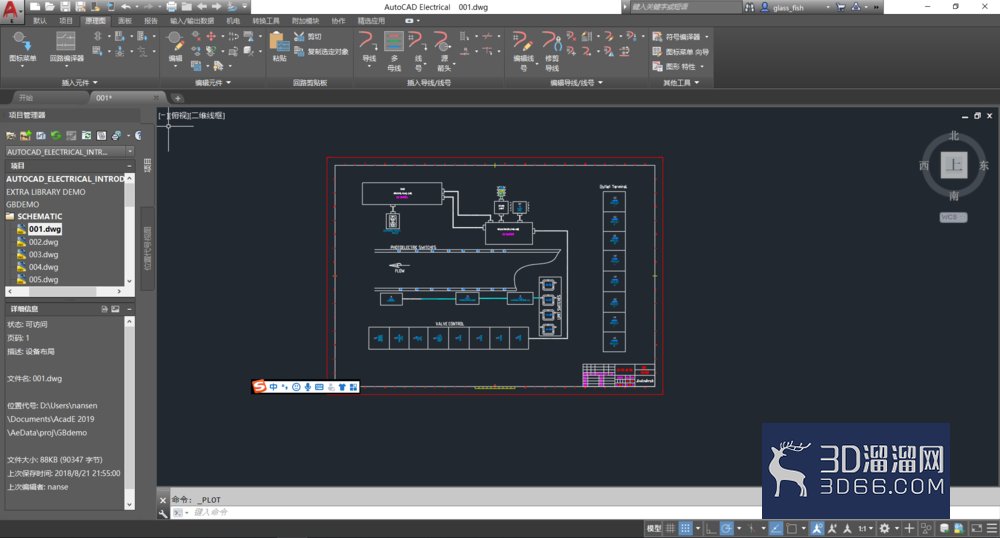Open the 项目 ribbon tab
This screenshot has width=1000, height=538.
pos(66,20)
